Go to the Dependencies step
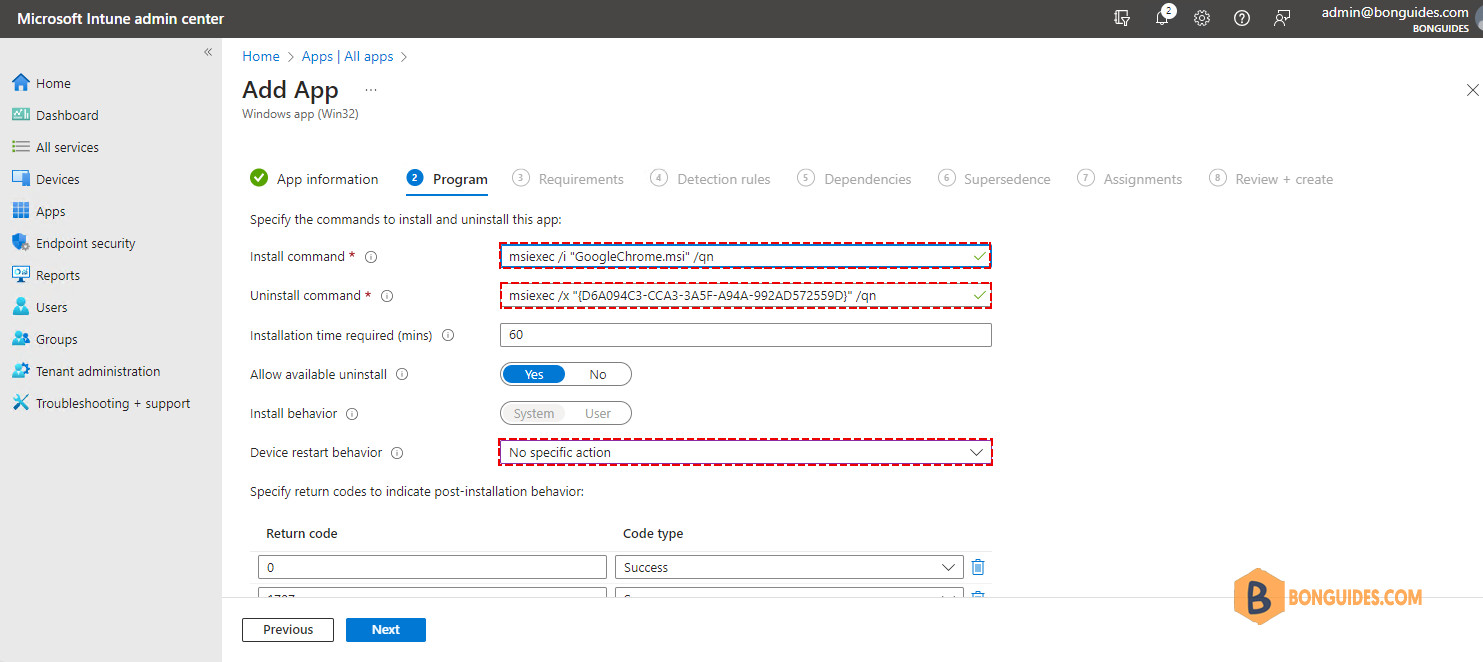 click(x=855, y=179)
